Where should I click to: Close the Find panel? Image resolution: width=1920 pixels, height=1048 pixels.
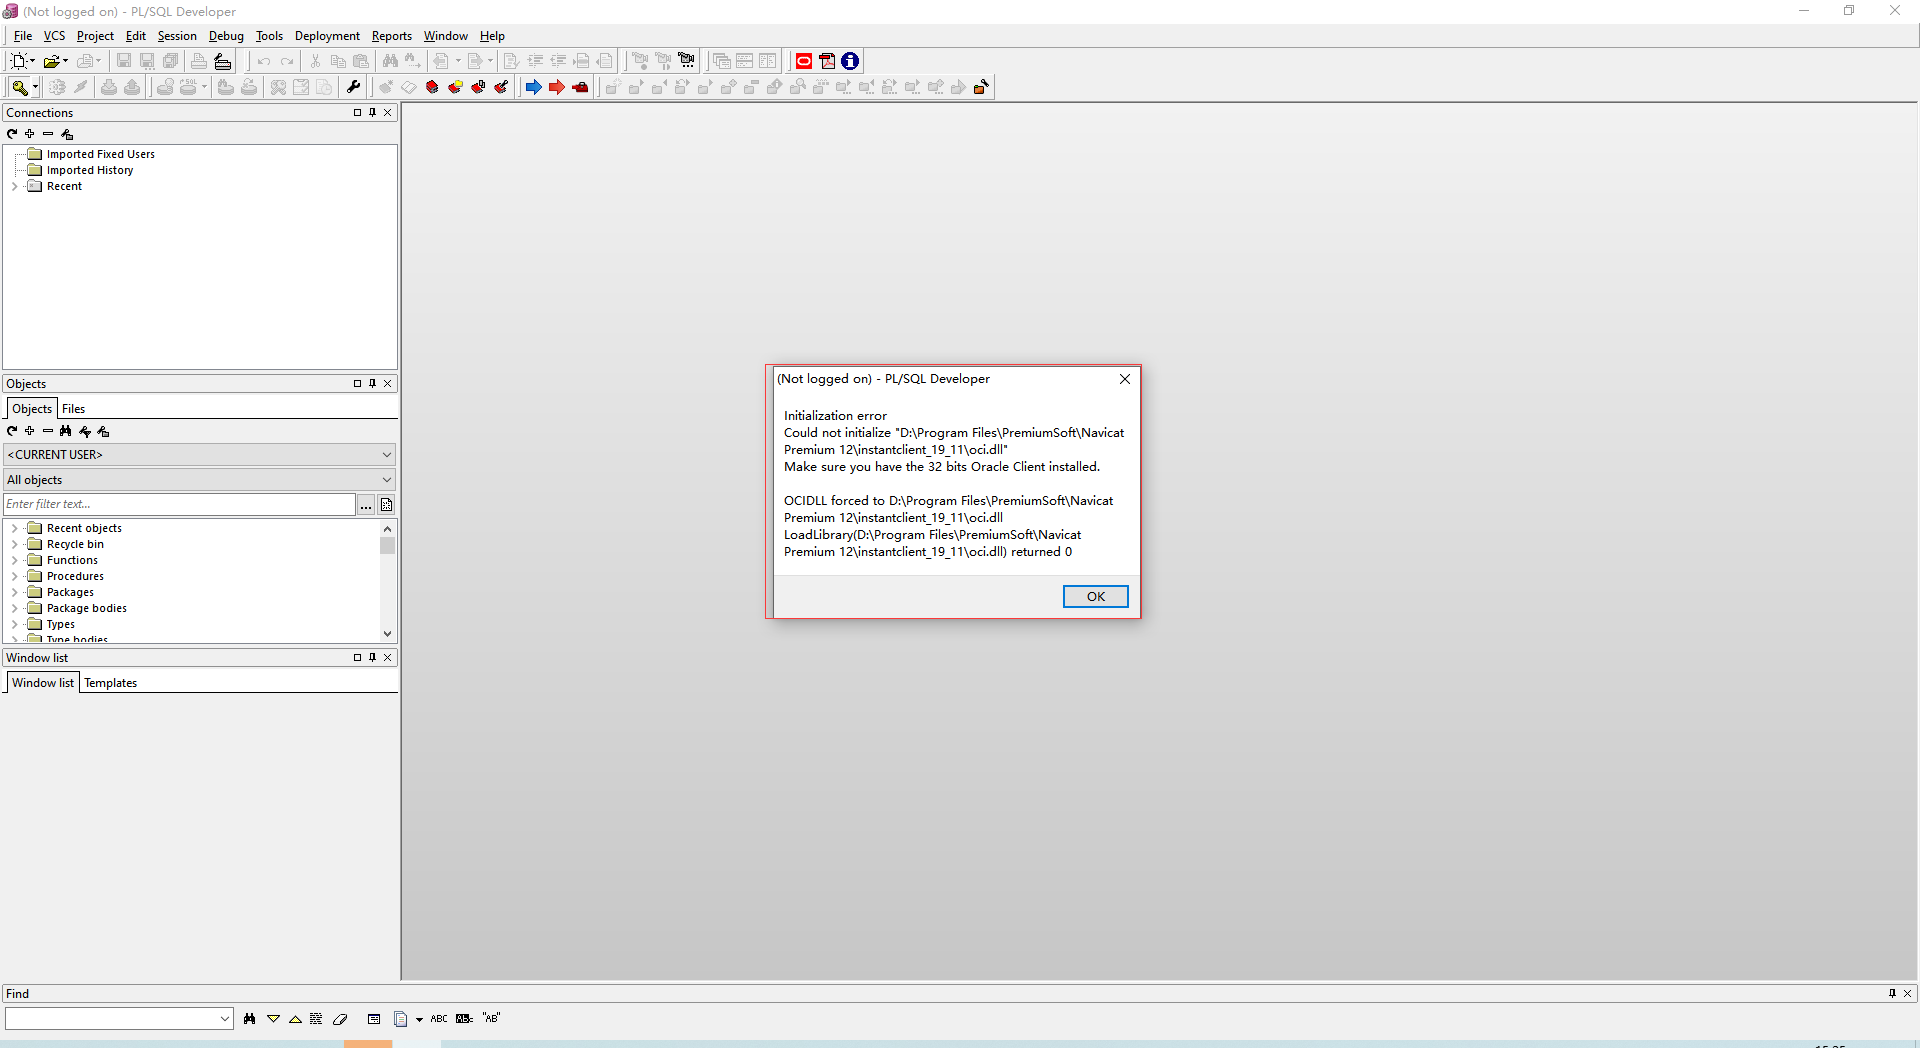point(1908,994)
